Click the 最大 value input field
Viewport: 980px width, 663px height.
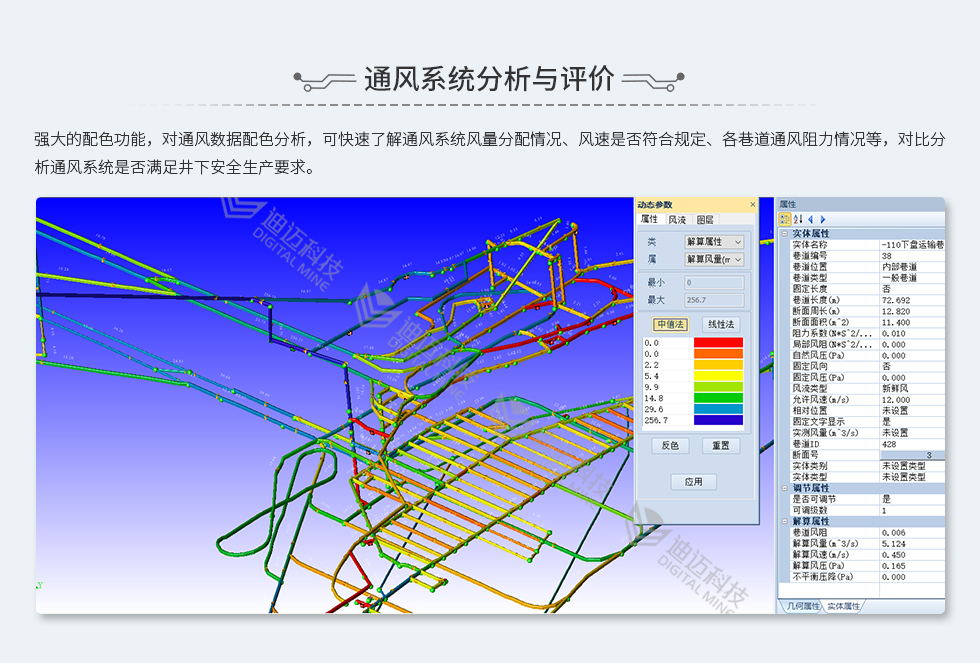coord(713,299)
